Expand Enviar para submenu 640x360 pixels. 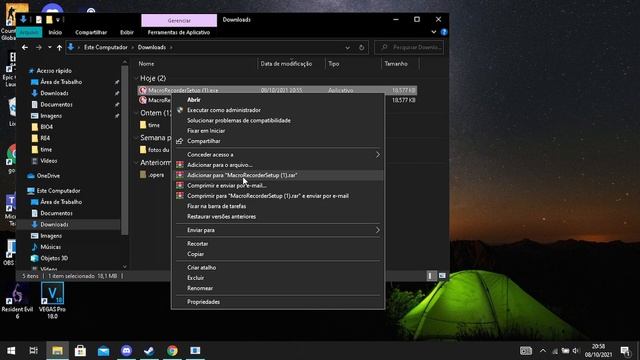click(278, 230)
